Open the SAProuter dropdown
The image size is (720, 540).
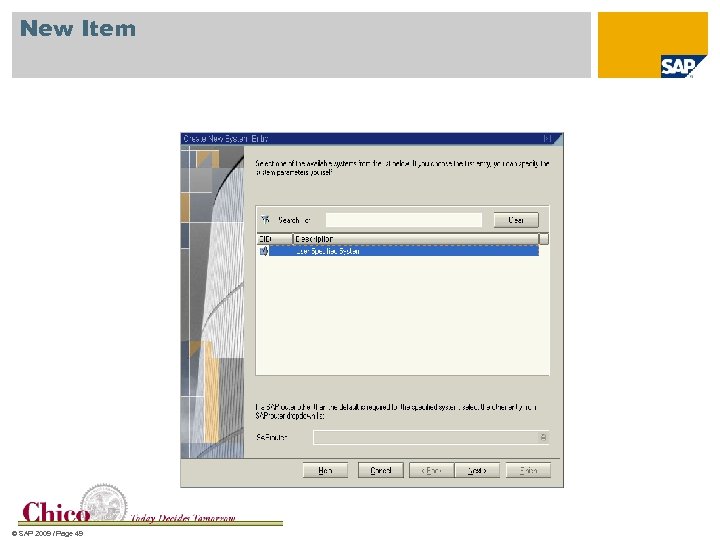tap(543, 438)
